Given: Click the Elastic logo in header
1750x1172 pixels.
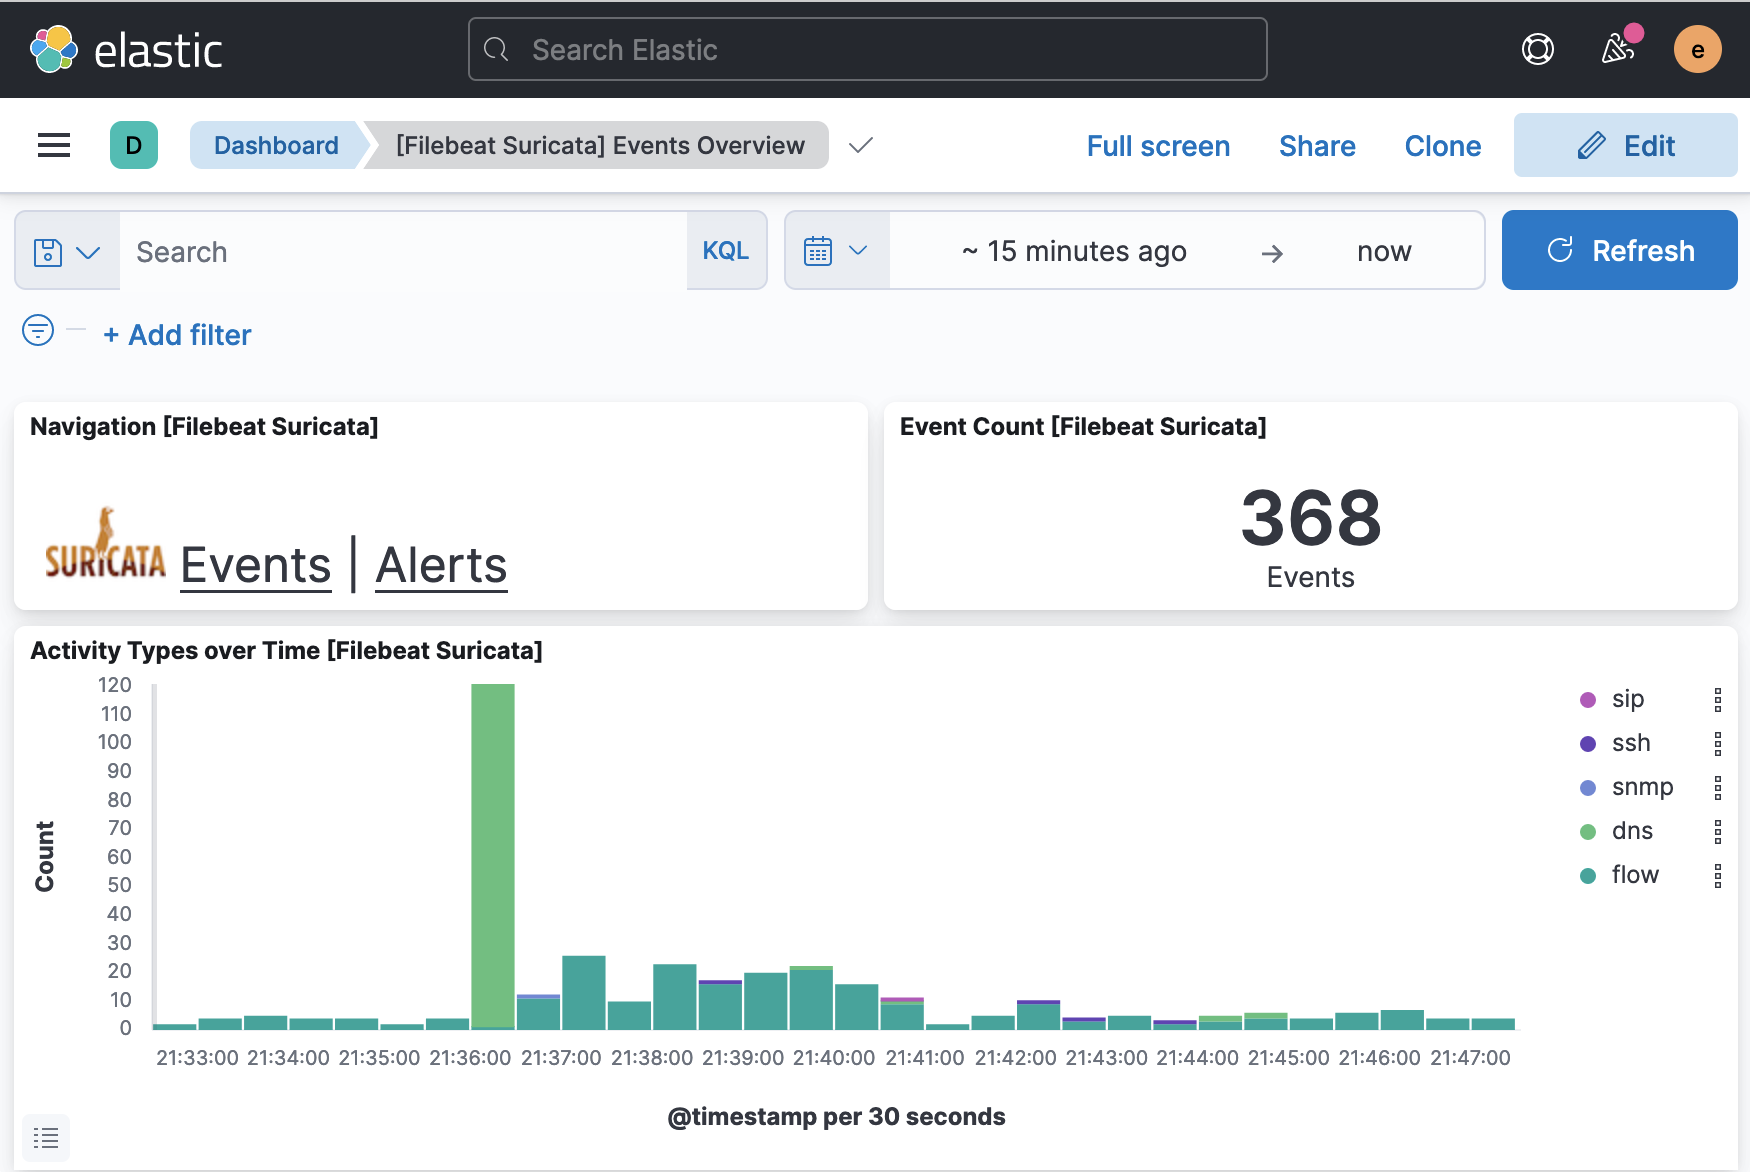Looking at the screenshot, I should tap(126, 50).
